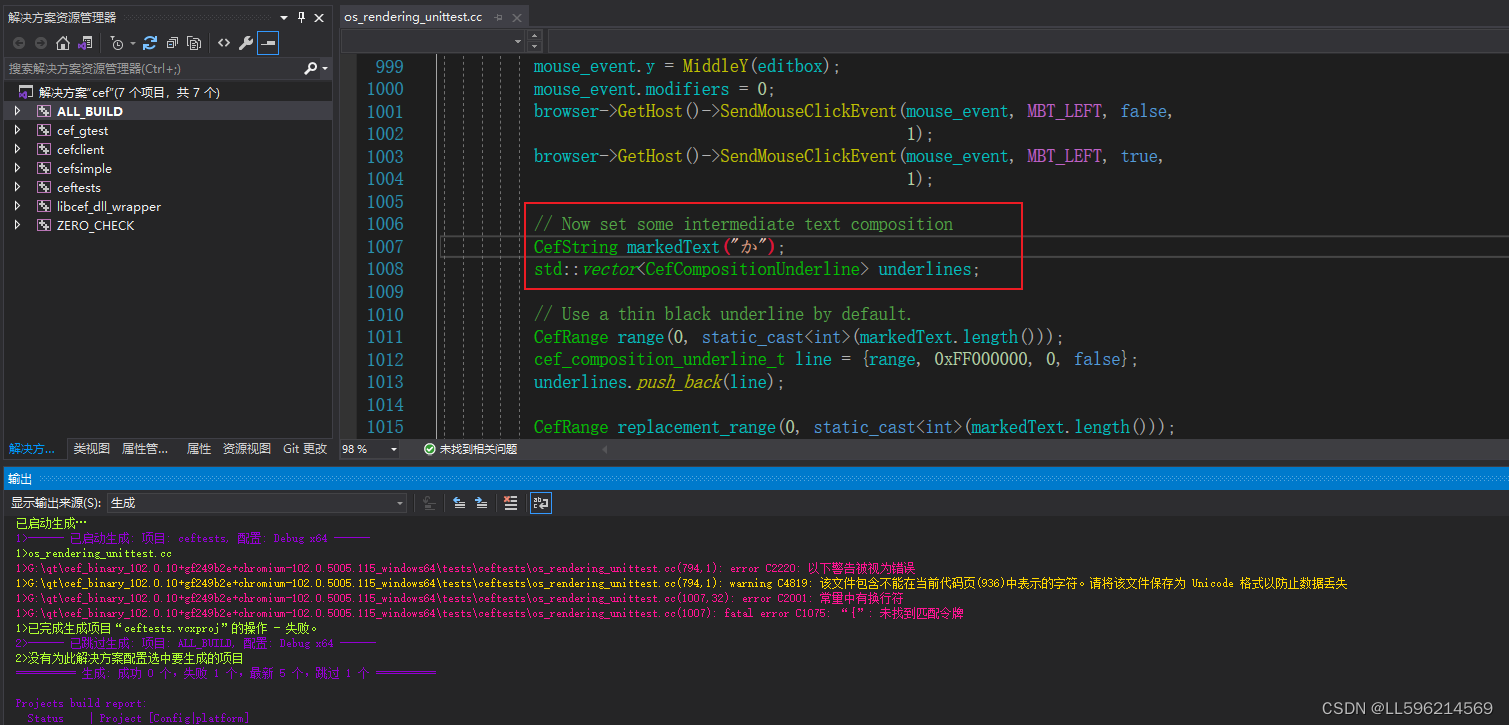Click warning C4819 output line
This screenshot has width=1509, height=725.
pyautogui.click(x=681, y=583)
